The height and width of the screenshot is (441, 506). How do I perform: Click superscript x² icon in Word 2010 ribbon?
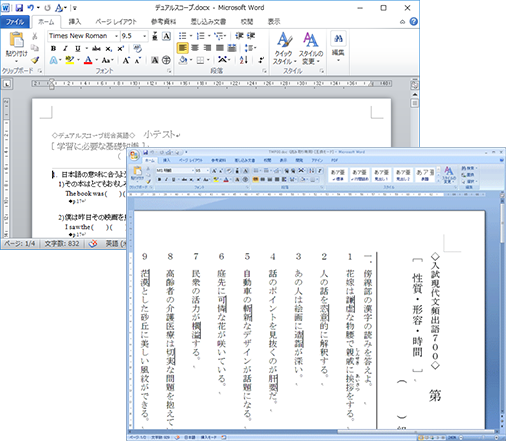coord(120,49)
